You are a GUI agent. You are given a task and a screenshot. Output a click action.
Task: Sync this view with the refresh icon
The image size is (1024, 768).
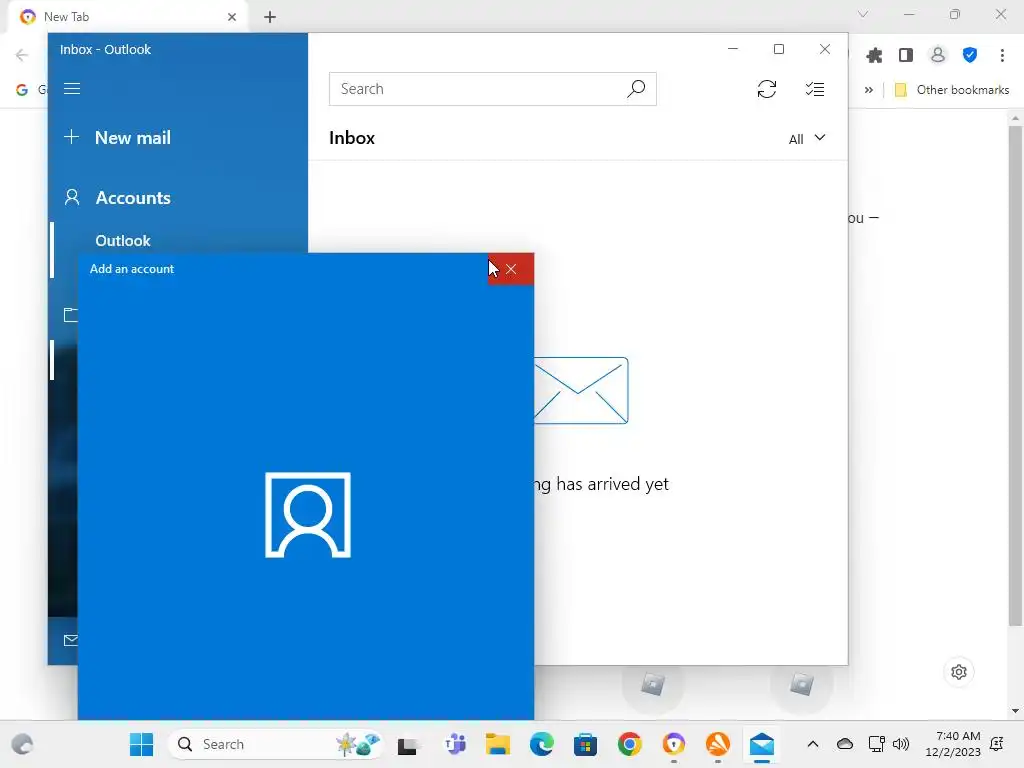point(767,89)
